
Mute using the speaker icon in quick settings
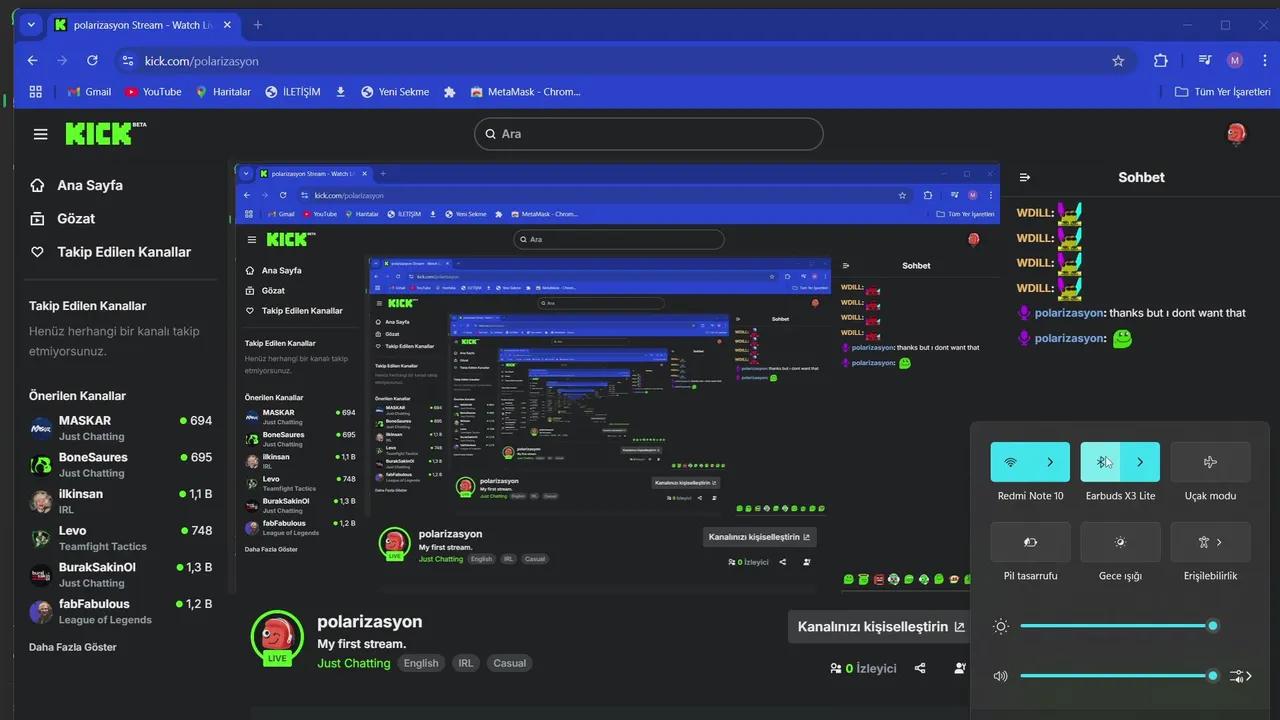(1000, 676)
